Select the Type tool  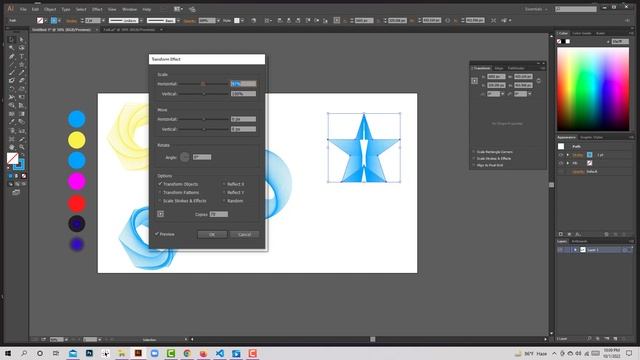(x=22, y=56)
